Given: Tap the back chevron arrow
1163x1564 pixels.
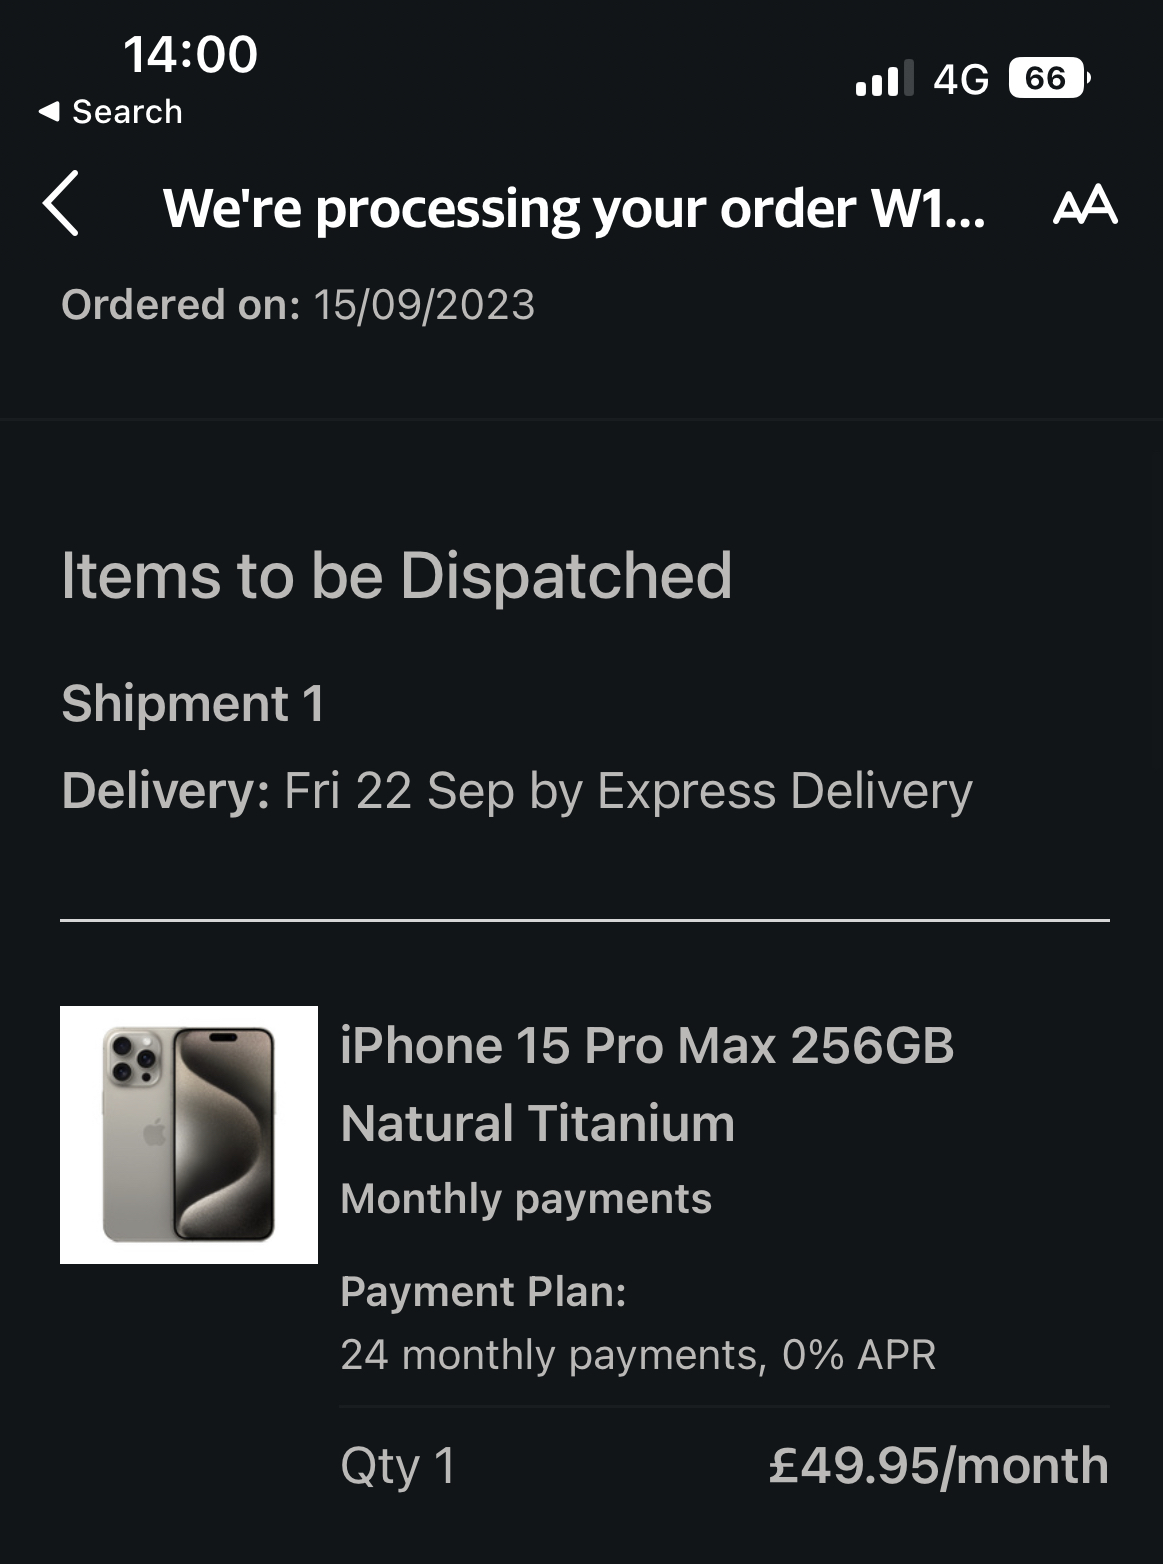Looking at the screenshot, I should pos(61,203).
